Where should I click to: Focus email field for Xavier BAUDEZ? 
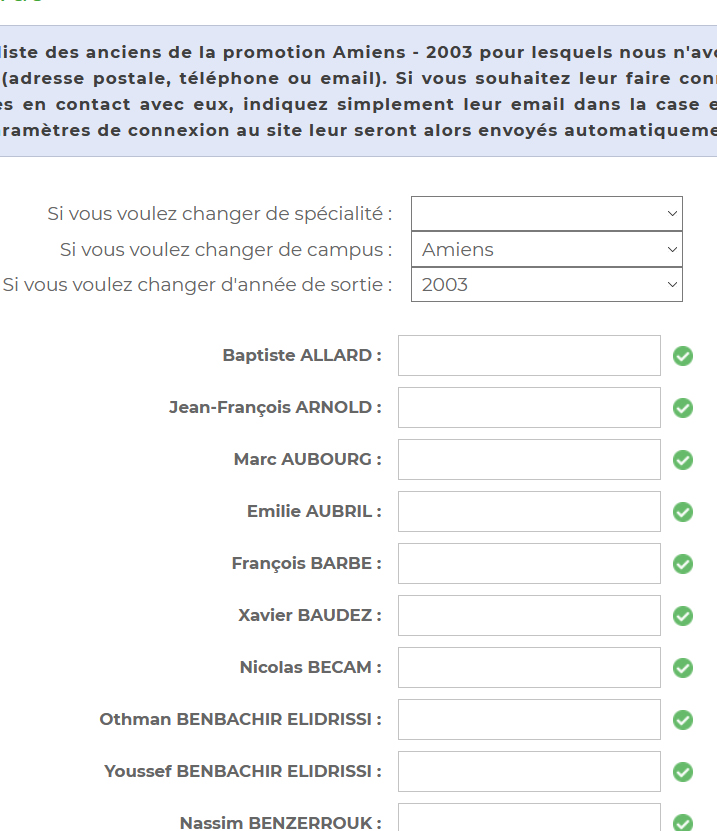[529, 616]
